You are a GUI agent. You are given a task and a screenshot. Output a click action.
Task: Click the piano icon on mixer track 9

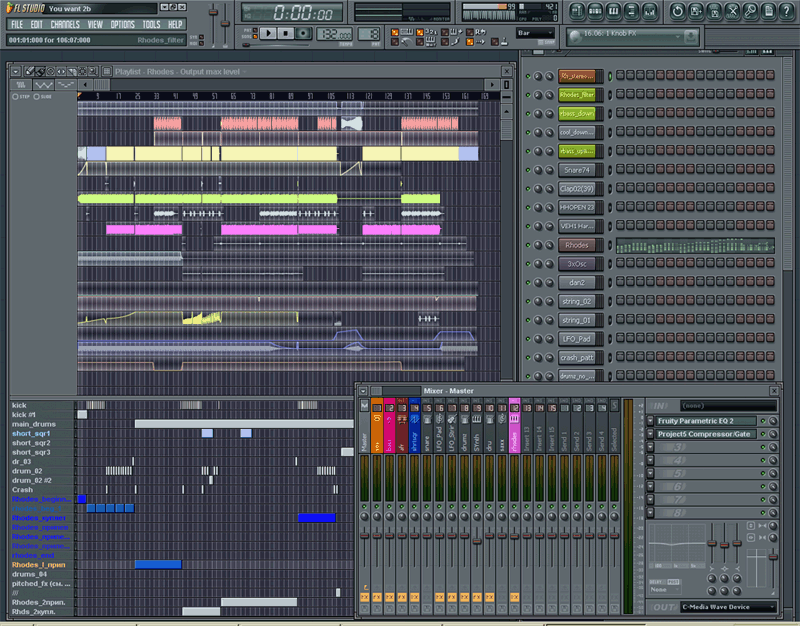[x=477, y=419]
